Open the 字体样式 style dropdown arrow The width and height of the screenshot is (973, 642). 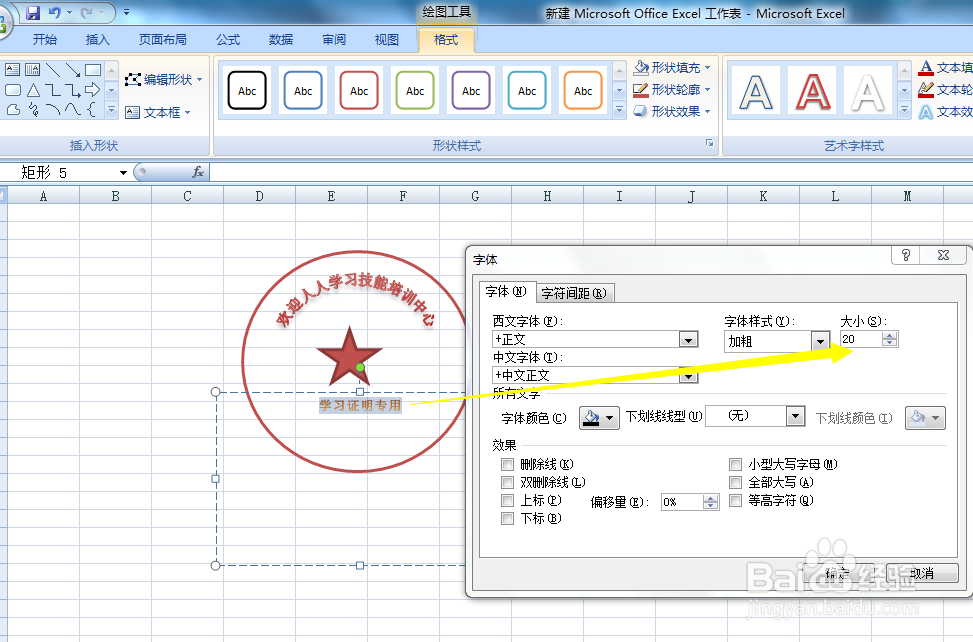pos(820,341)
